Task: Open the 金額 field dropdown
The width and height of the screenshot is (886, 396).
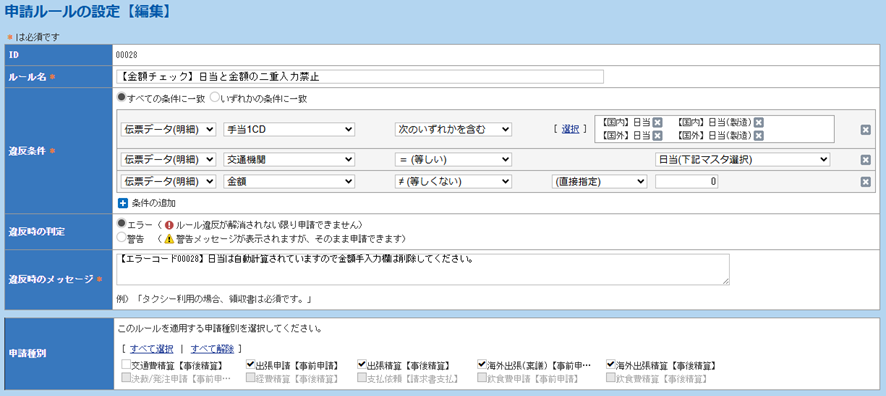Action: click(x=289, y=181)
